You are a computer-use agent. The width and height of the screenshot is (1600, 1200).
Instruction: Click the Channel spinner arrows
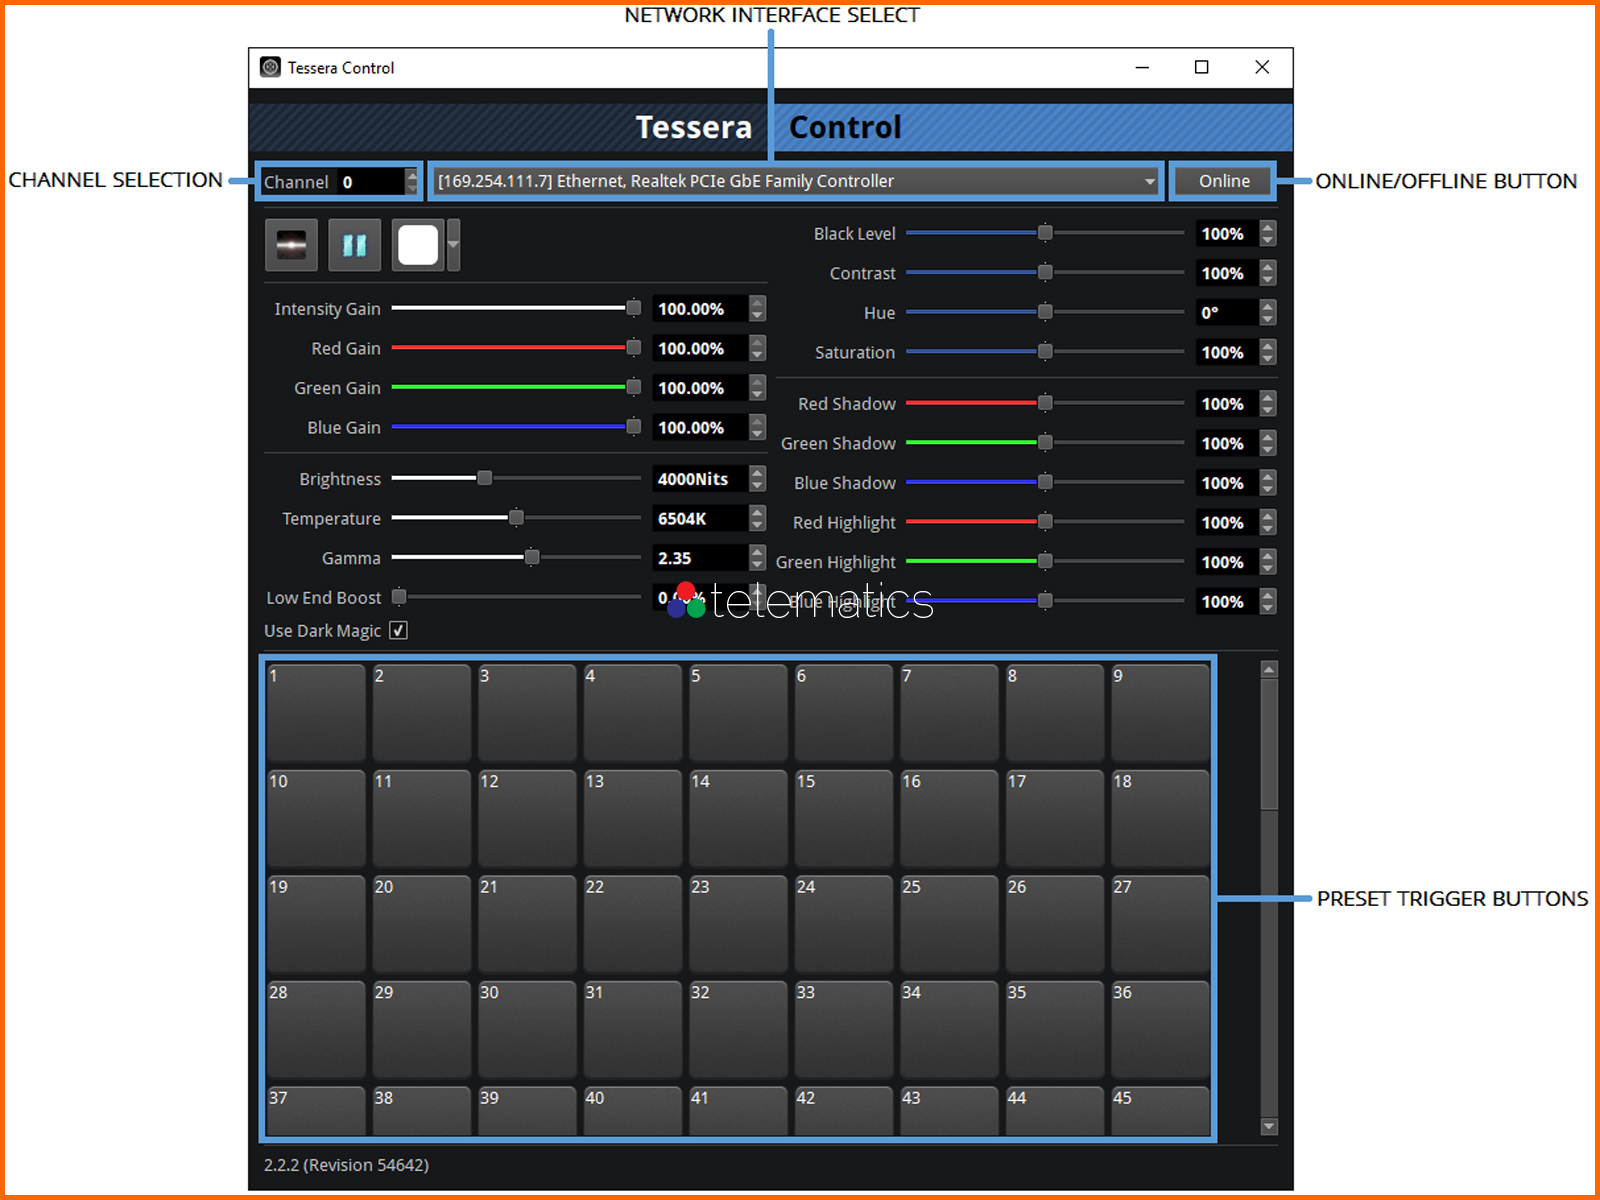411,182
